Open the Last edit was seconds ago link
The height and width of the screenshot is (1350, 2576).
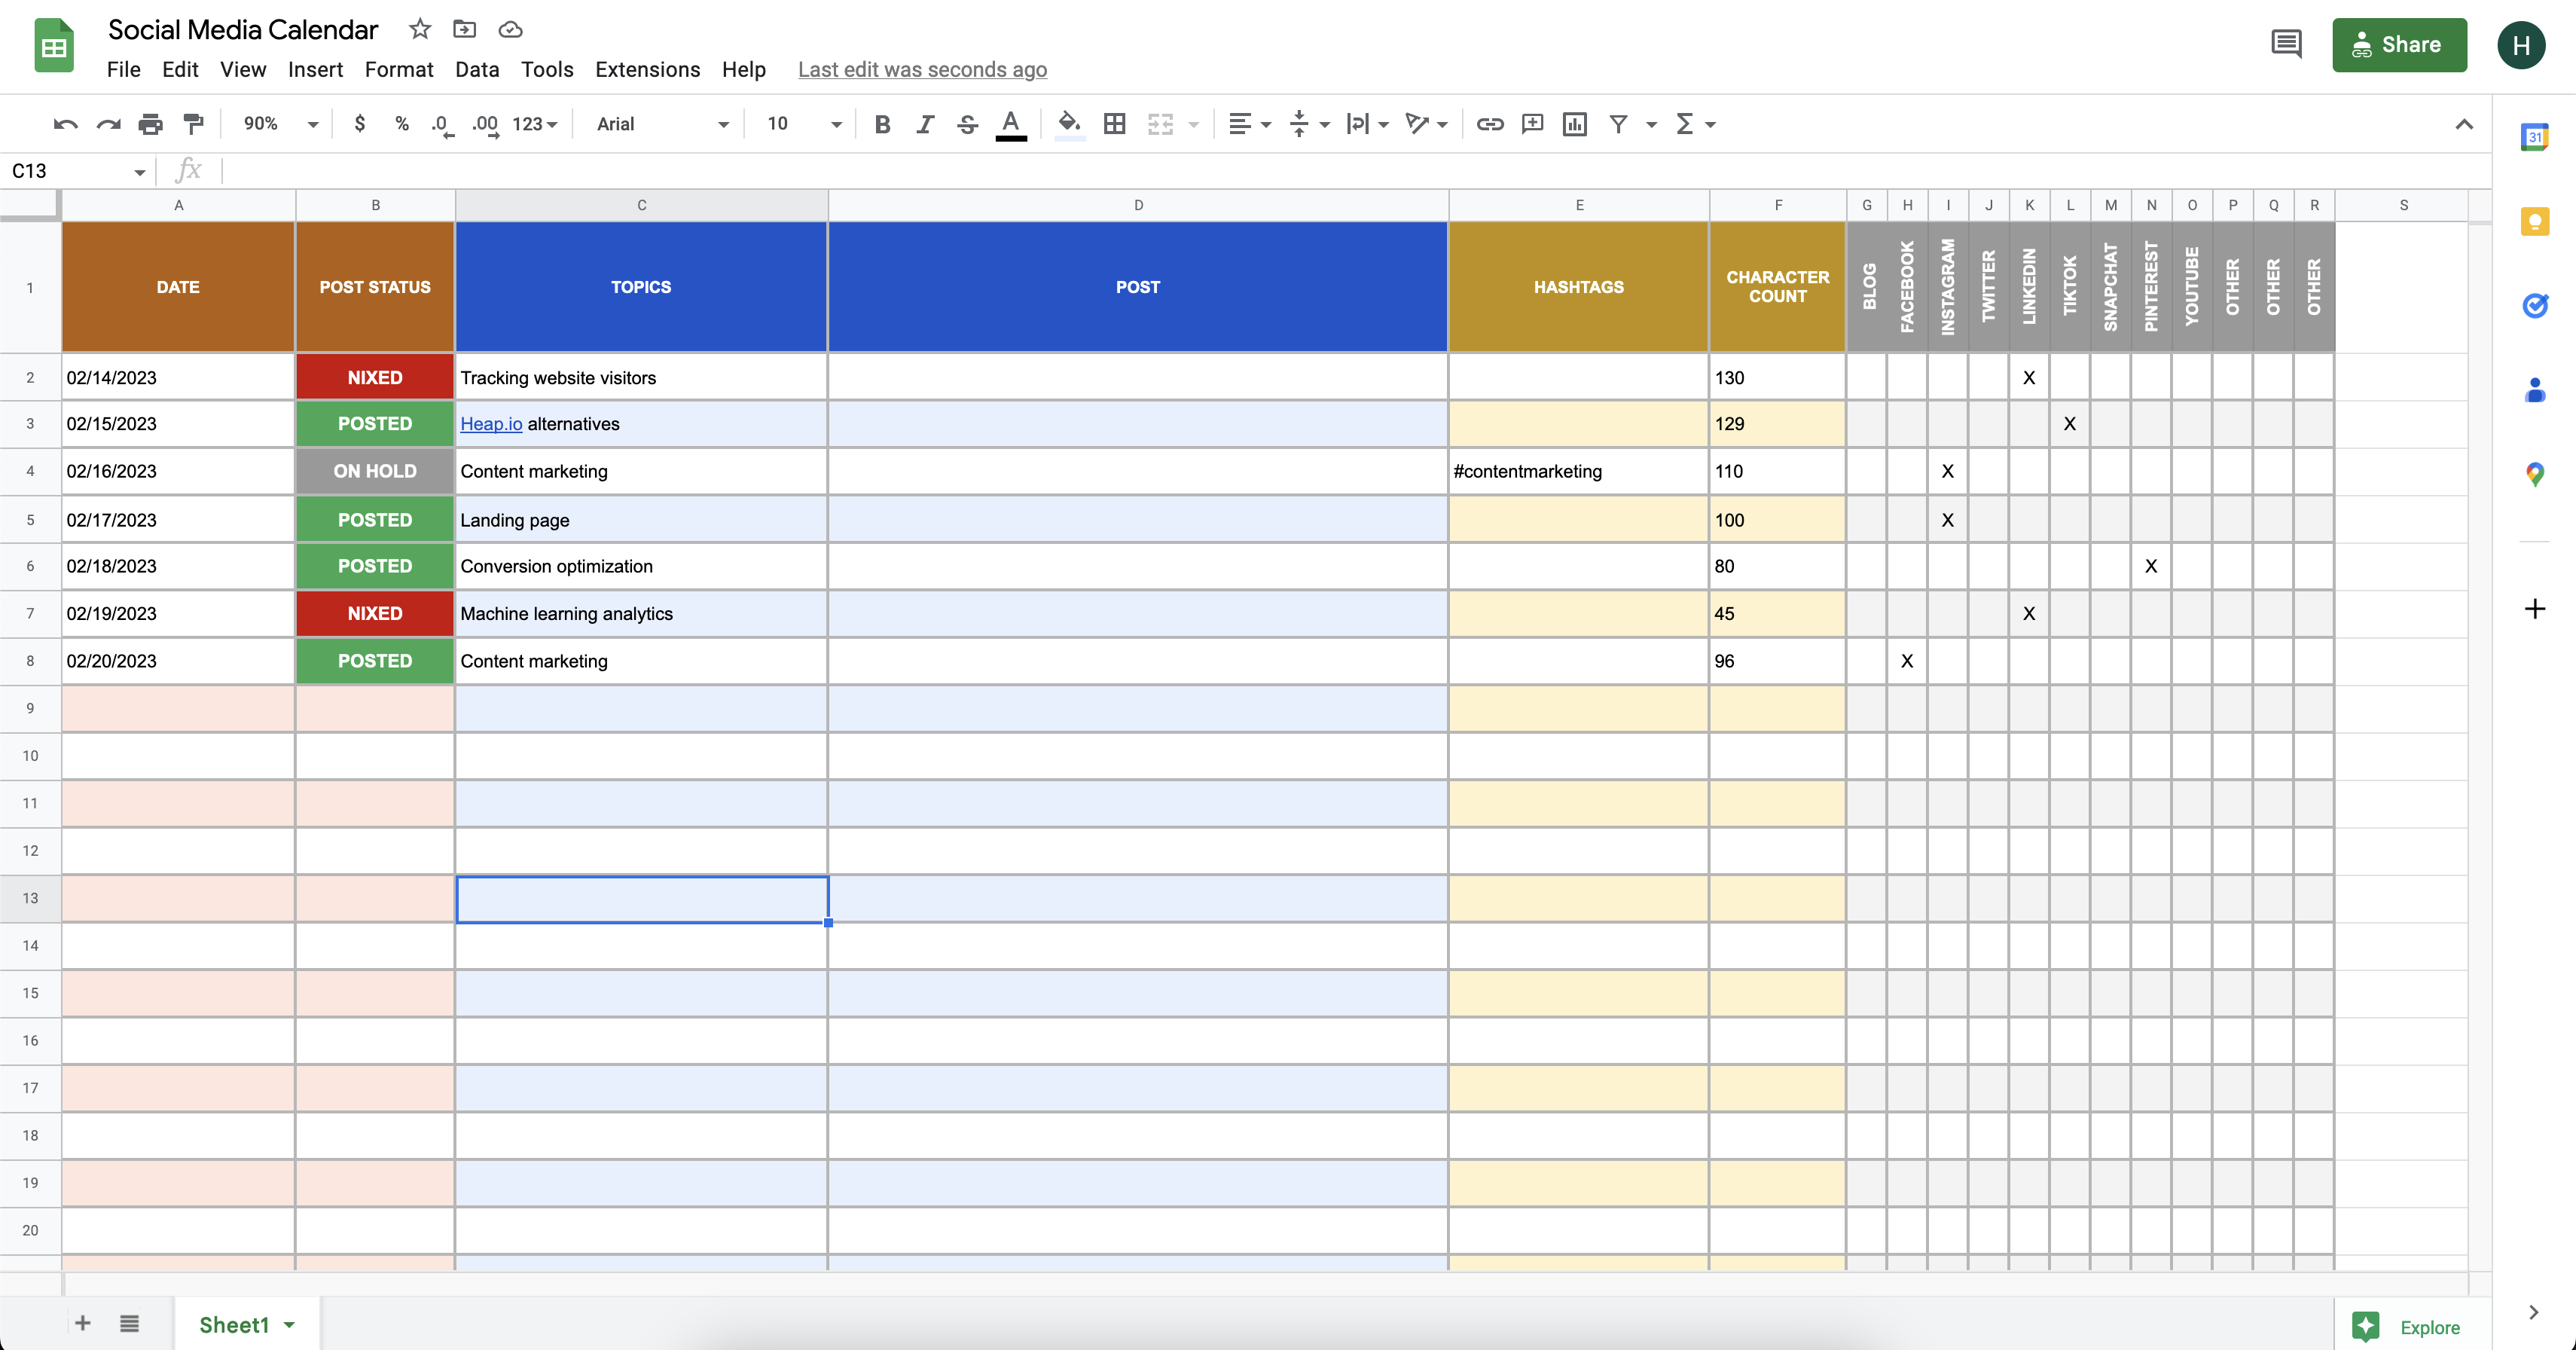(x=922, y=69)
